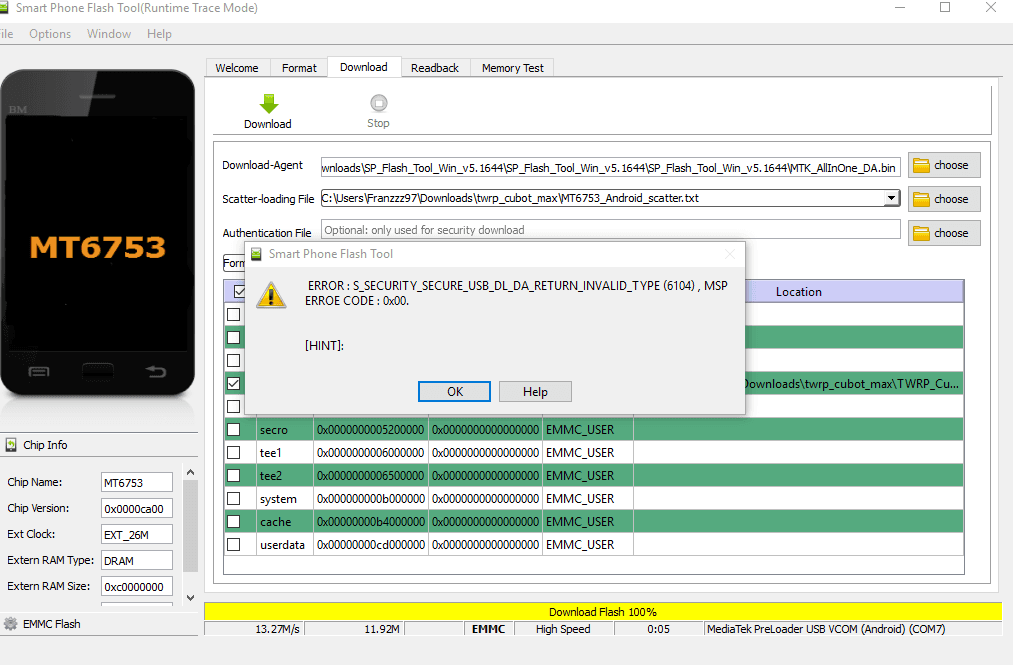Viewport: 1013px width, 665px height.
Task: Click the High Speed status entry
Action: pyautogui.click(x=563, y=629)
